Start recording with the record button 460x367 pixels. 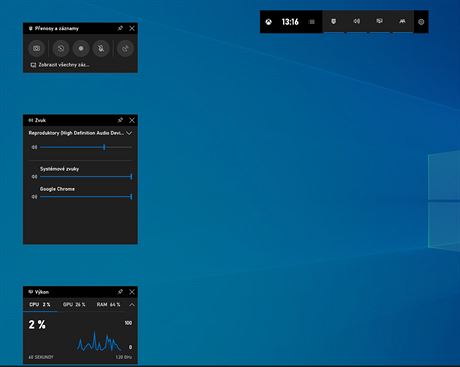tap(81, 48)
